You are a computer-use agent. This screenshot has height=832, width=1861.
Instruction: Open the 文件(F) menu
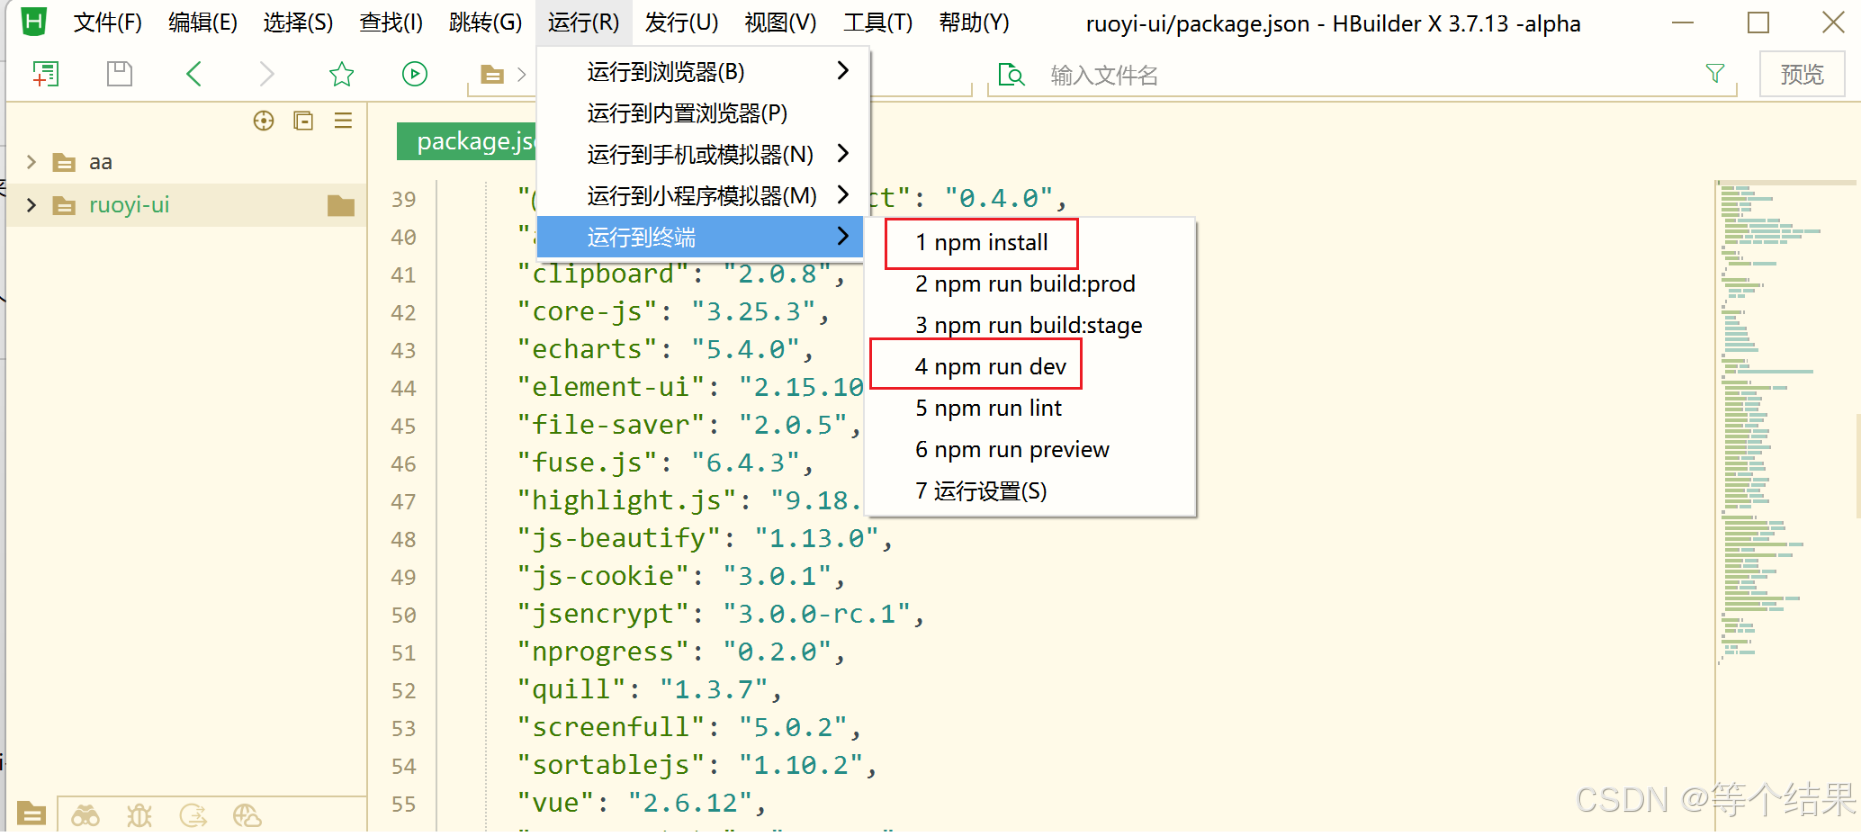point(108,23)
